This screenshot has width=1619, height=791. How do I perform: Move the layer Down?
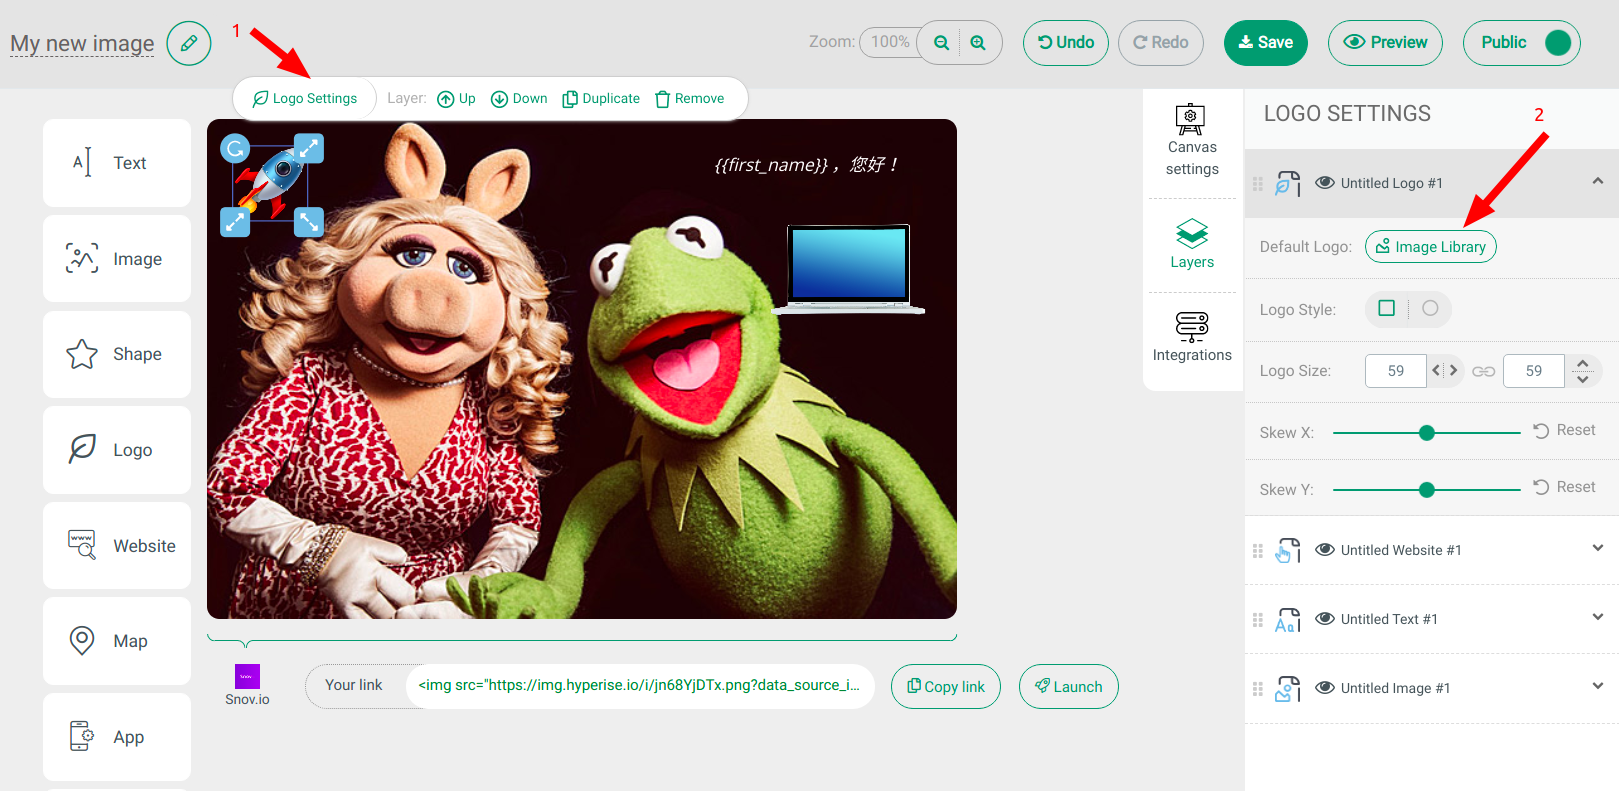519,99
